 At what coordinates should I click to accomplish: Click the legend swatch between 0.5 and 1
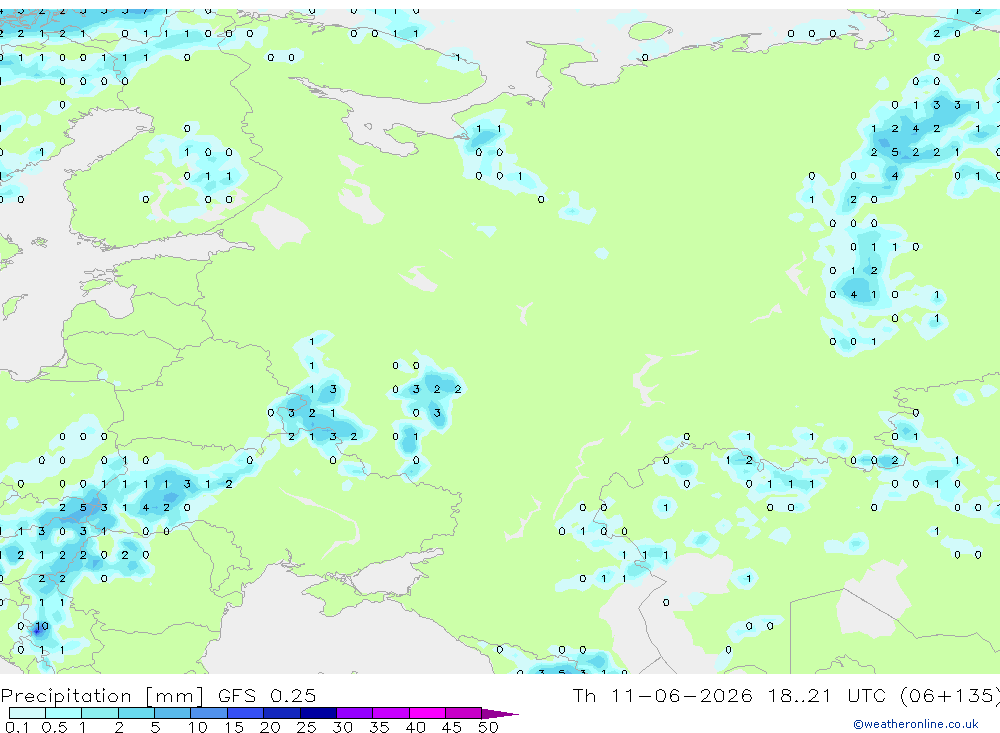point(64,713)
